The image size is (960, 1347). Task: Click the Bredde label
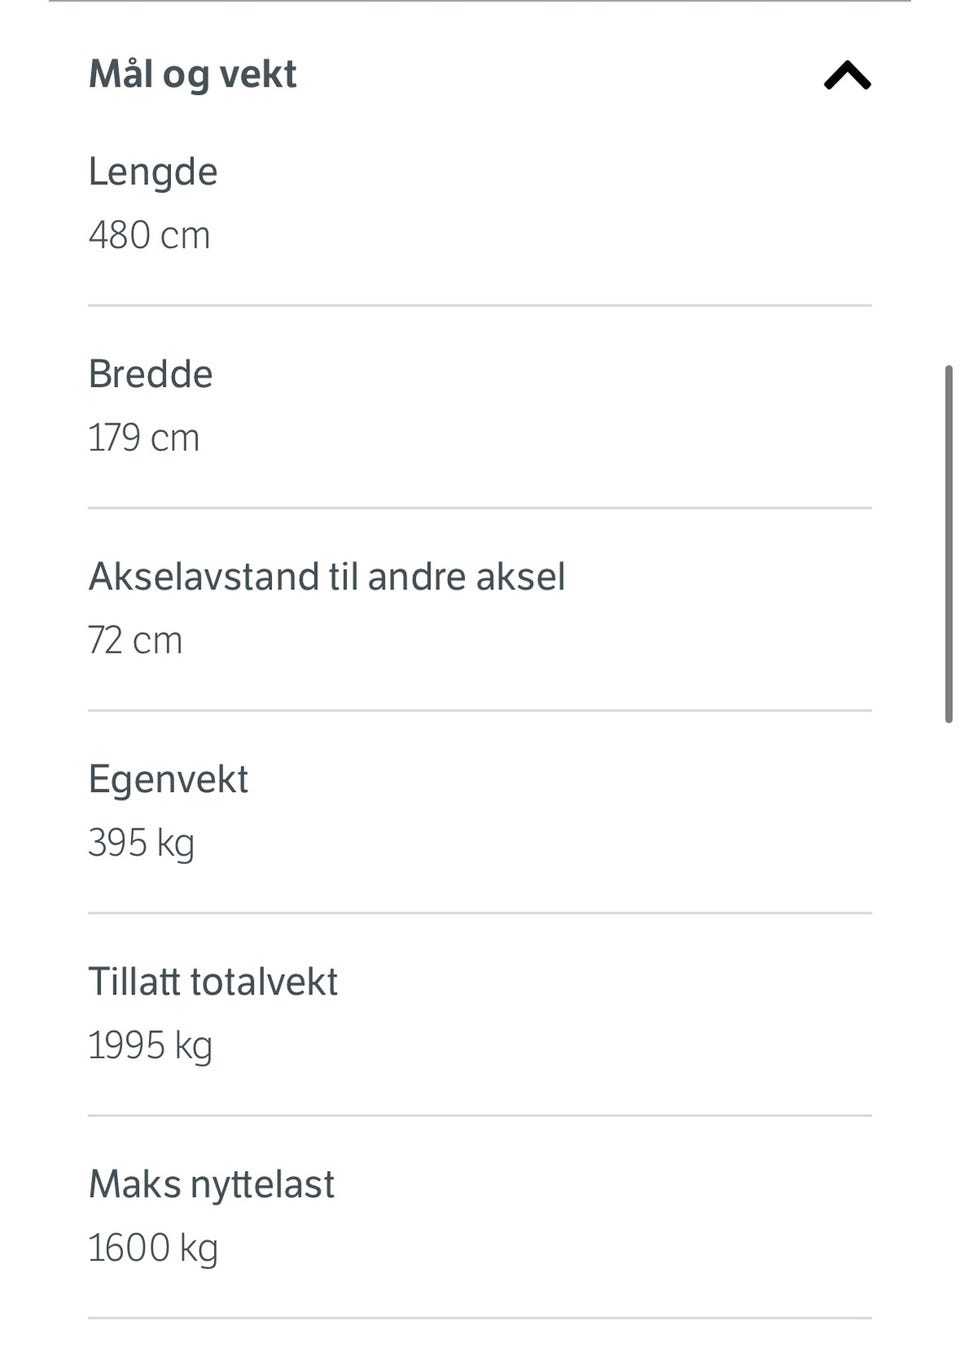point(150,374)
